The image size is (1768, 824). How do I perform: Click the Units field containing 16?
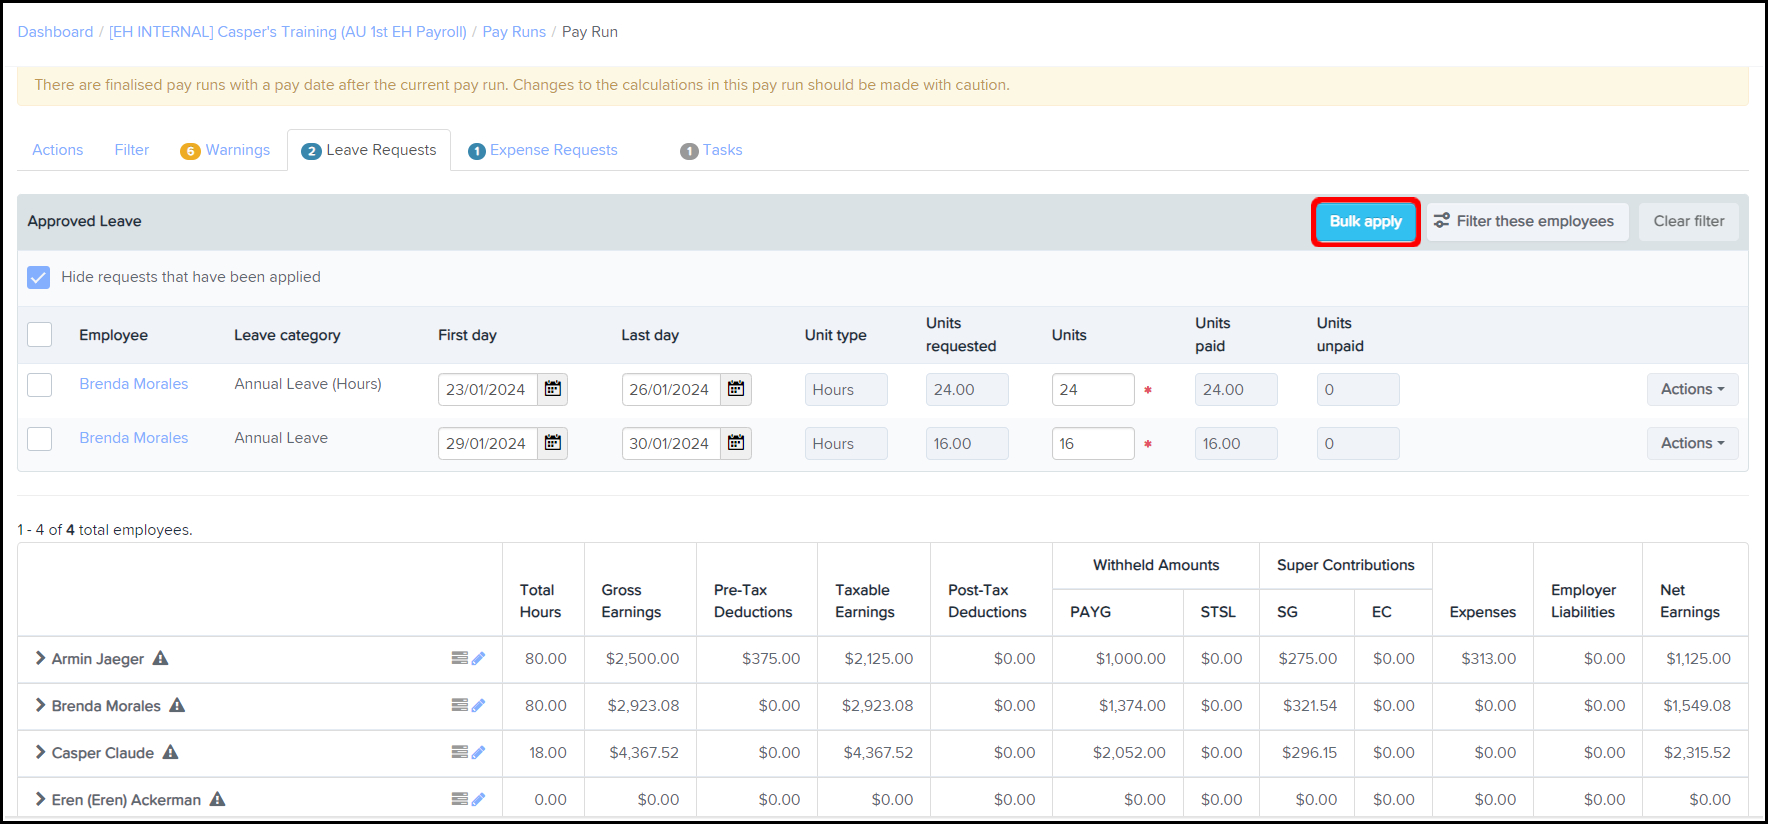[x=1092, y=443]
